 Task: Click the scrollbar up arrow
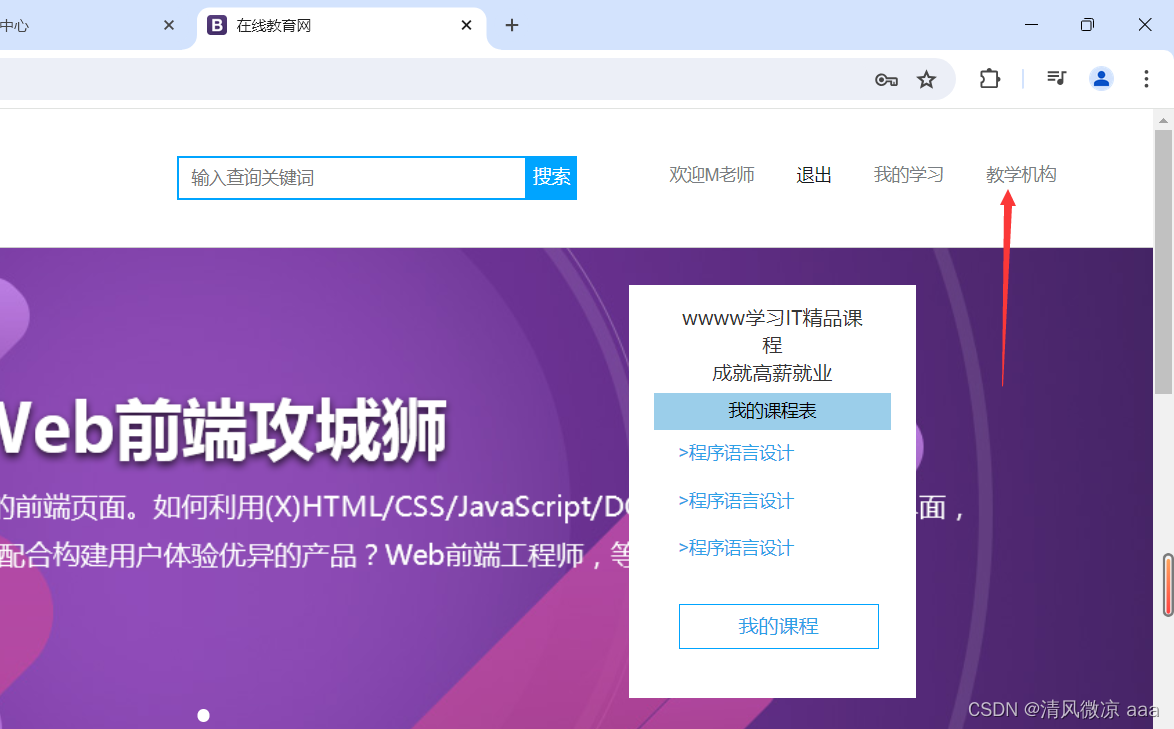1163,120
